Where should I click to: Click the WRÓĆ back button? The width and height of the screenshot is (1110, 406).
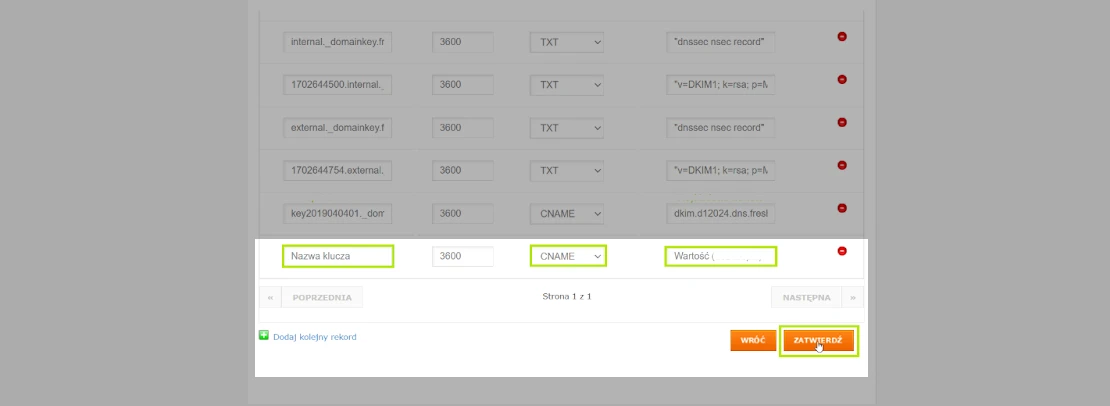click(752, 341)
